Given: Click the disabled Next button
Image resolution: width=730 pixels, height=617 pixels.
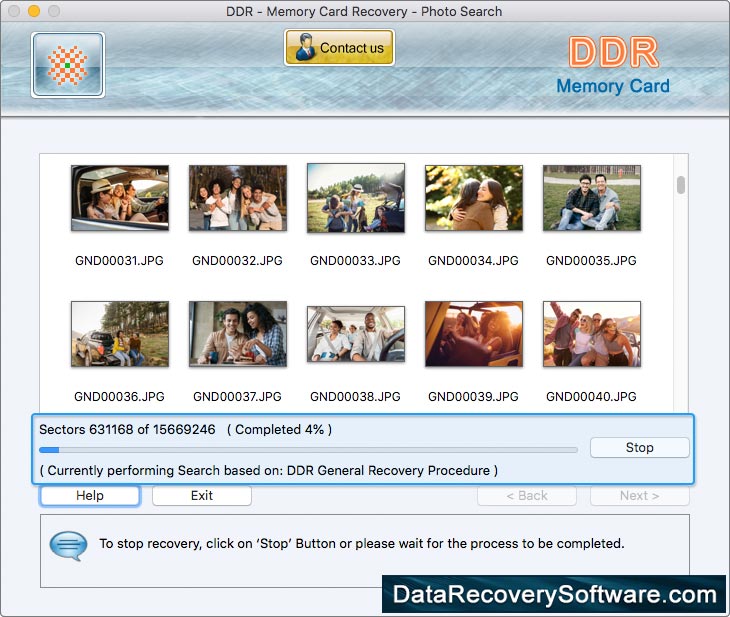Looking at the screenshot, I should point(640,495).
